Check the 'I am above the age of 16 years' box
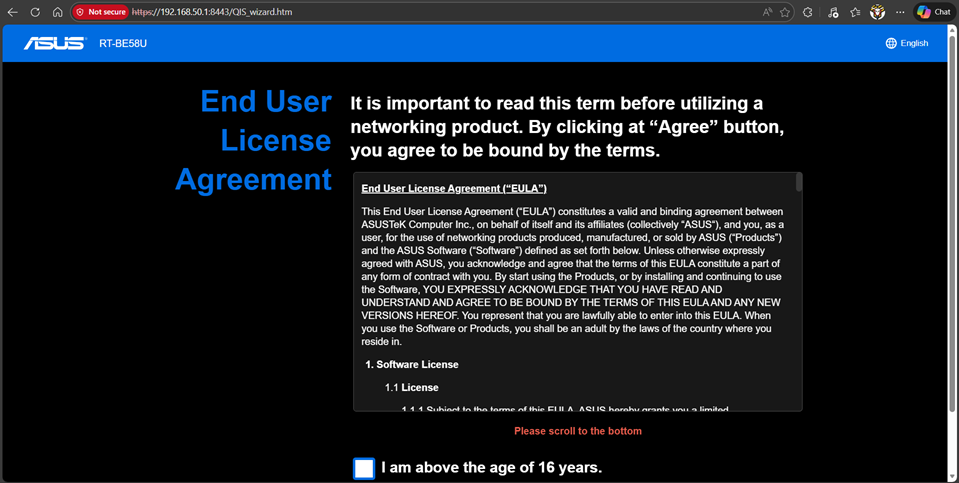The height and width of the screenshot is (483, 959). (364, 468)
